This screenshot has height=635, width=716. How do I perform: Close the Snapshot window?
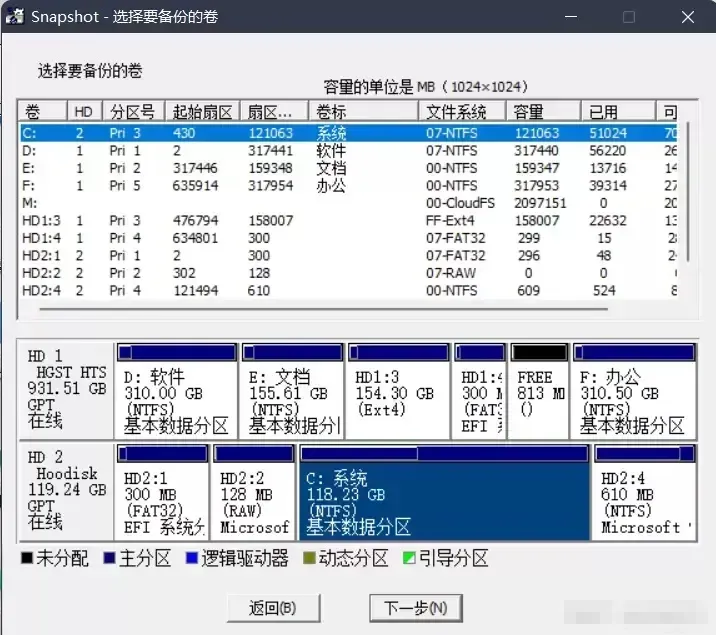[x=688, y=17]
